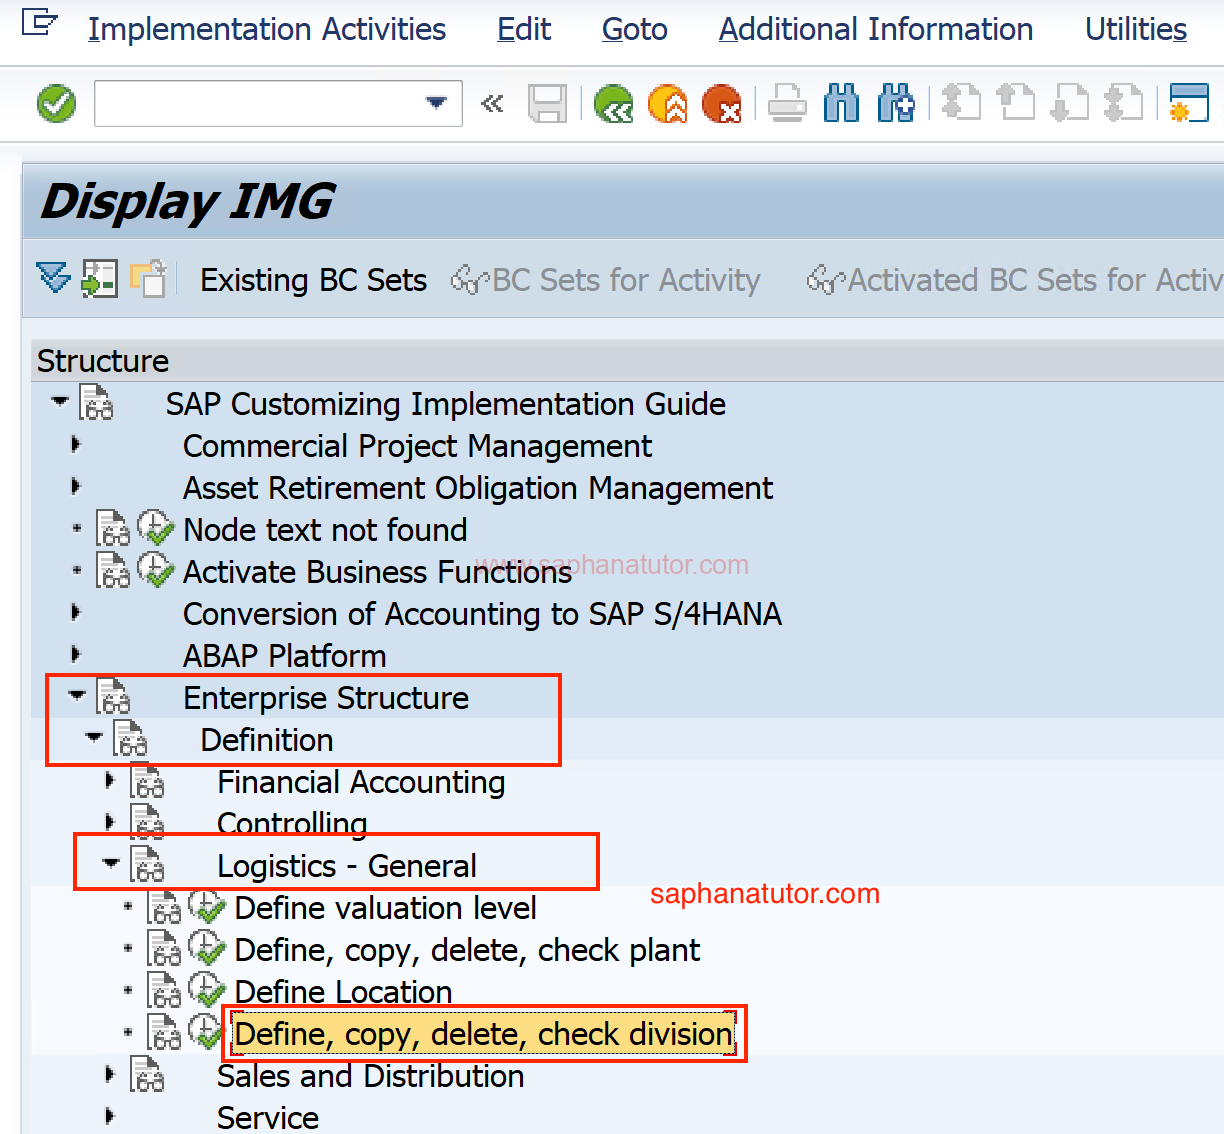The height and width of the screenshot is (1134, 1224).
Task: Select Define, copy, delete, check plant text
Action: [x=467, y=950]
